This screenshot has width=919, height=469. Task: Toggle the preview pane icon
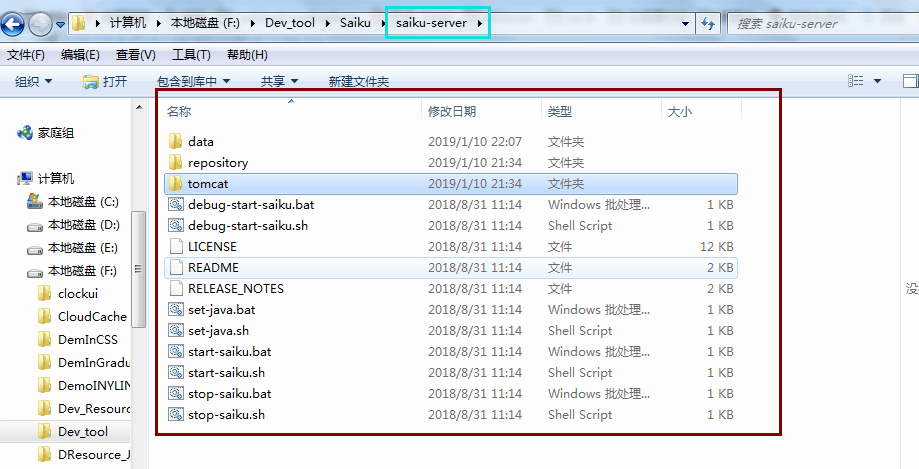point(911,81)
